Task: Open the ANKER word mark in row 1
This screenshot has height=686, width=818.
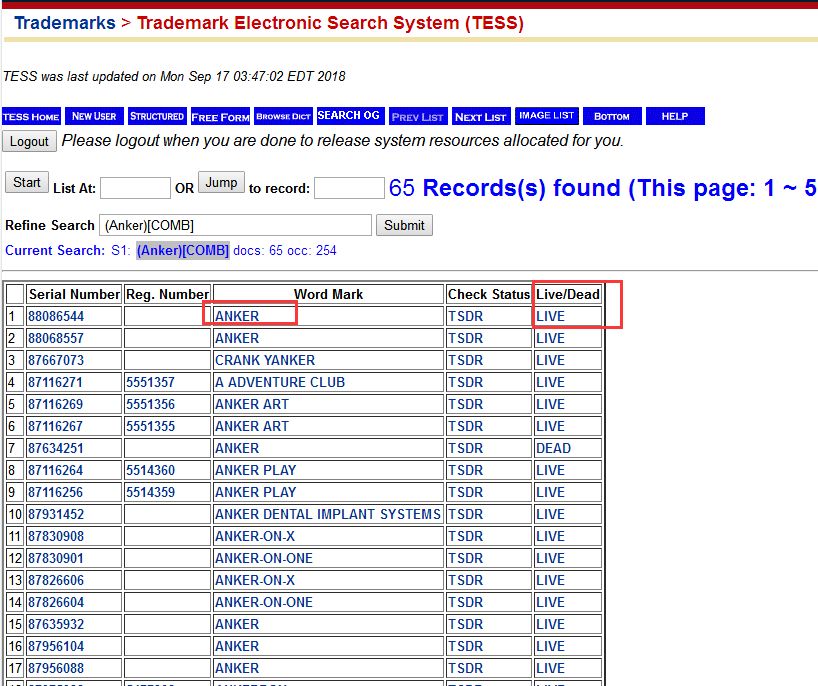Action: [237, 316]
